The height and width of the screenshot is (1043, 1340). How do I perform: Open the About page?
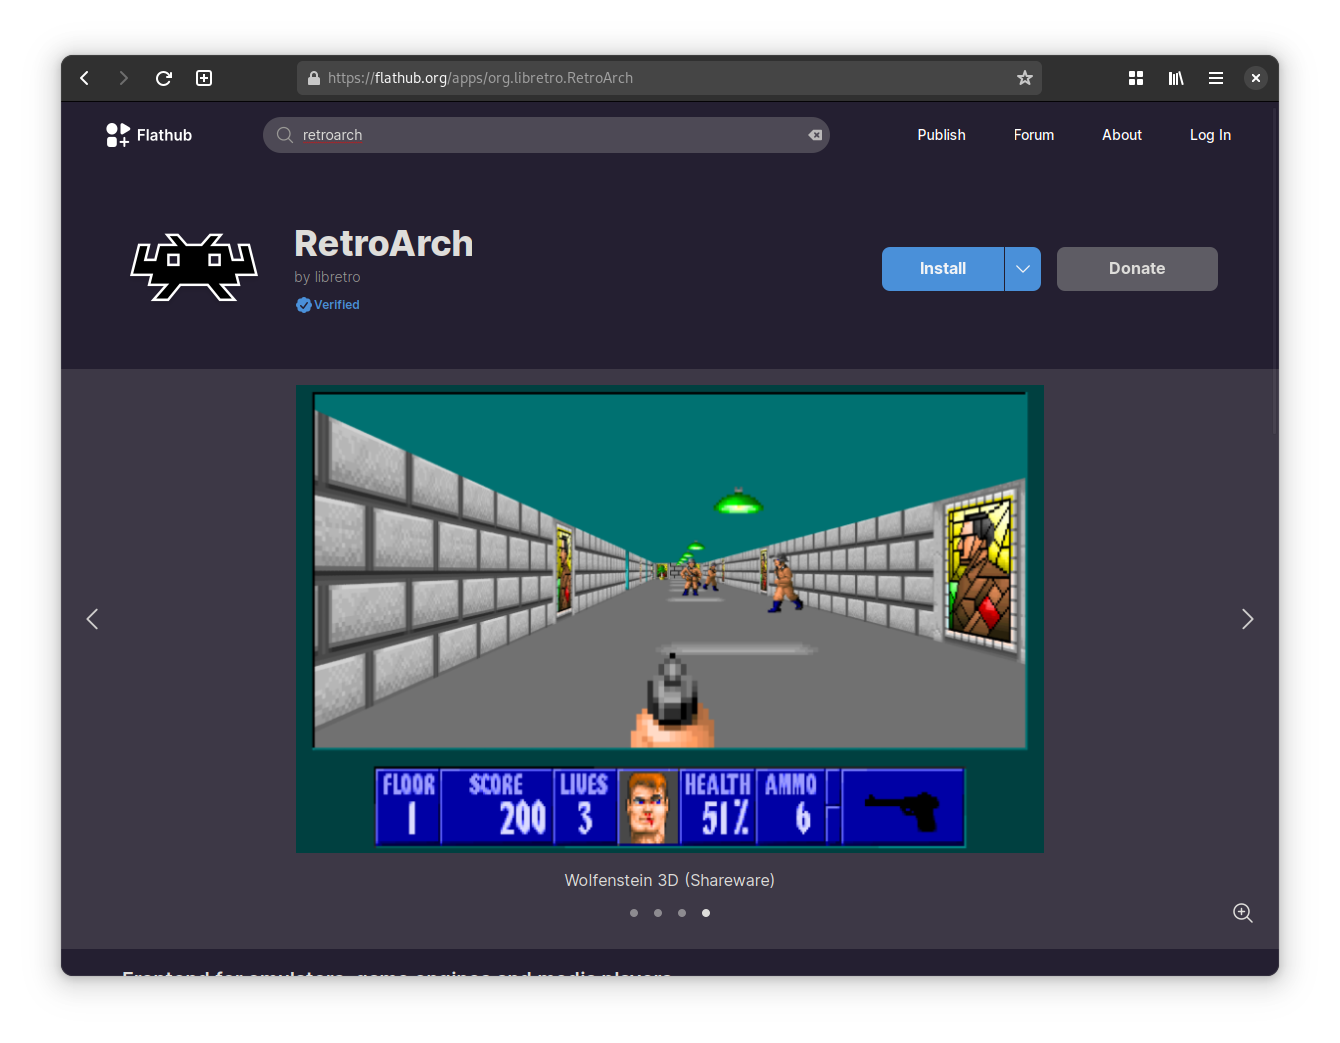tap(1122, 135)
